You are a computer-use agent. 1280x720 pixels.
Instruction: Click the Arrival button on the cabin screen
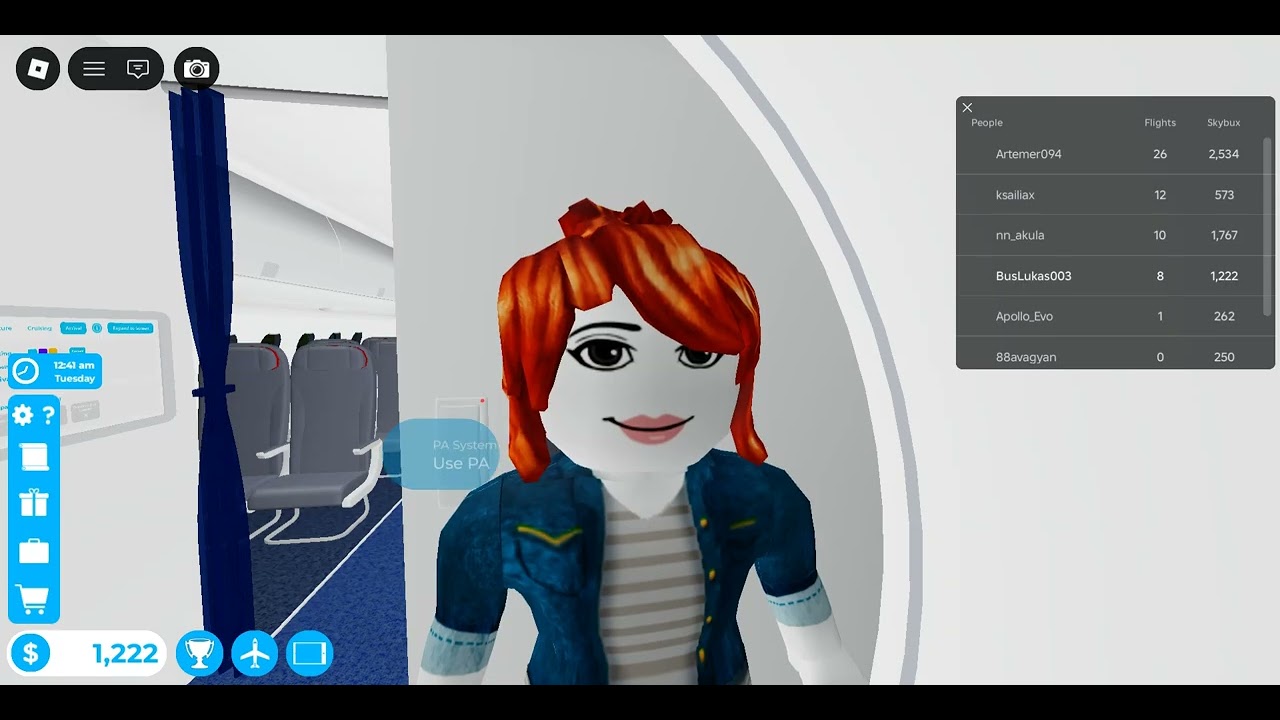click(74, 328)
